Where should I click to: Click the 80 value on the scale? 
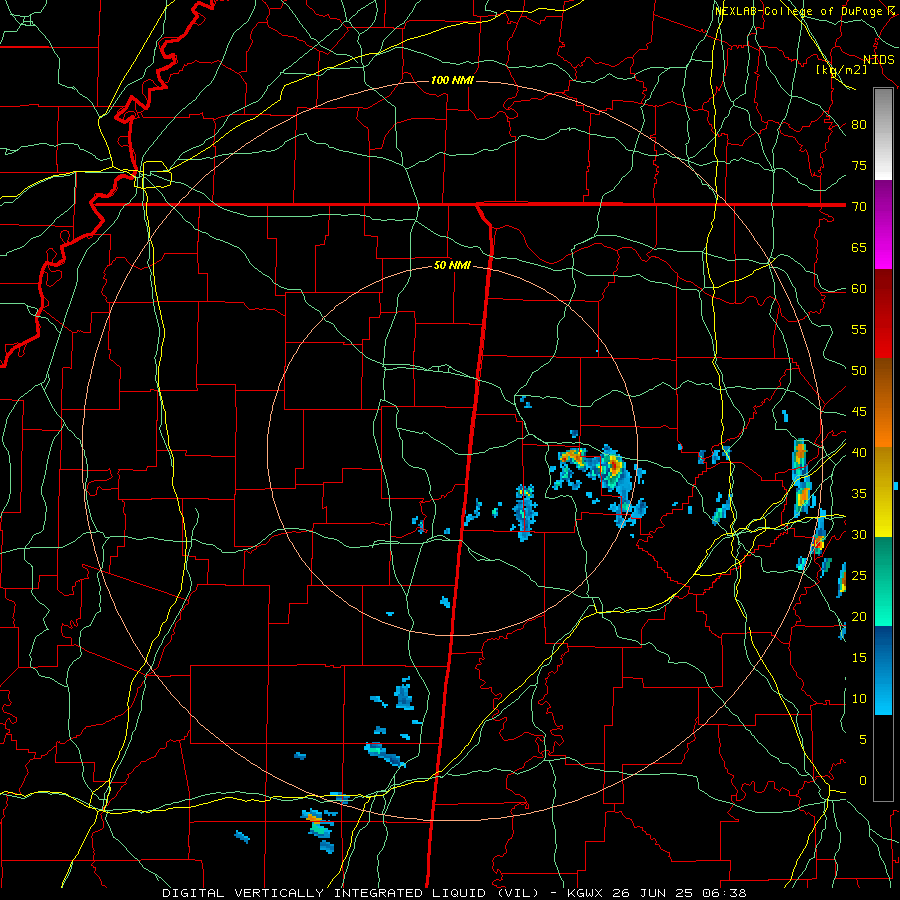(859, 125)
